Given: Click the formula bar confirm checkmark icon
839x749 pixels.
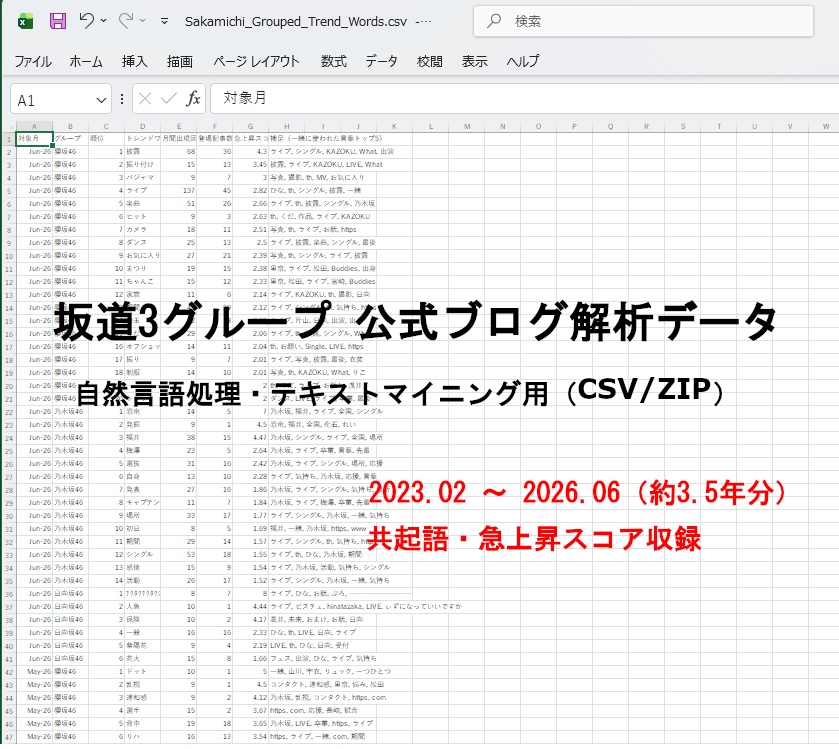Looking at the screenshot, I should (169, 99).
